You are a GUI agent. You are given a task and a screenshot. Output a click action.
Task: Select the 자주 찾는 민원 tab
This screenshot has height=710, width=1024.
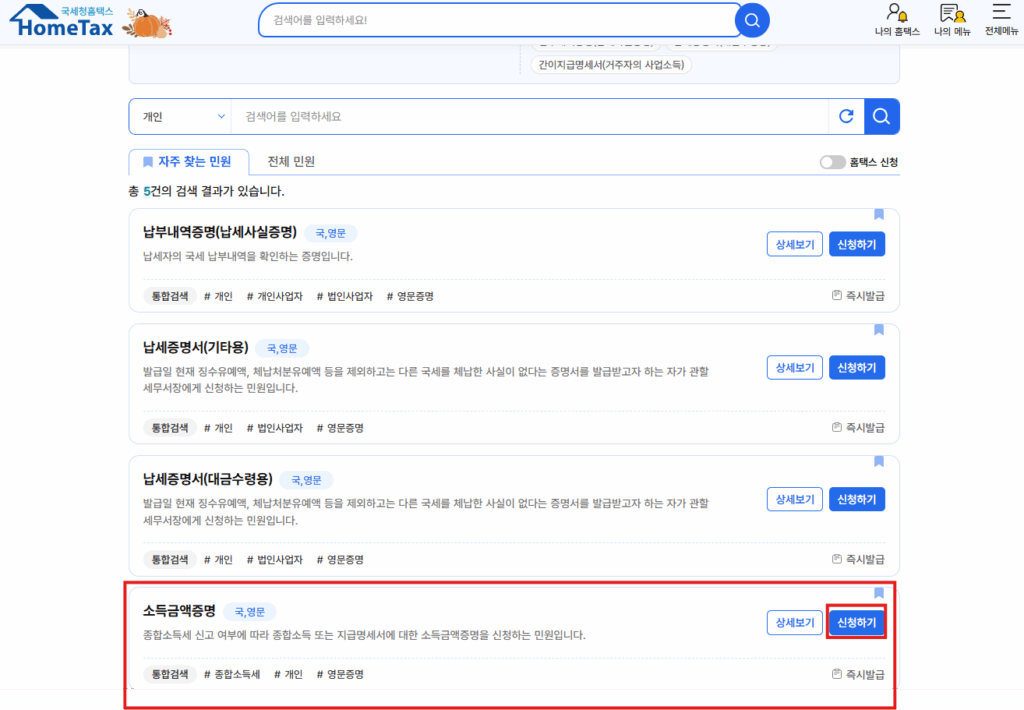188,161
